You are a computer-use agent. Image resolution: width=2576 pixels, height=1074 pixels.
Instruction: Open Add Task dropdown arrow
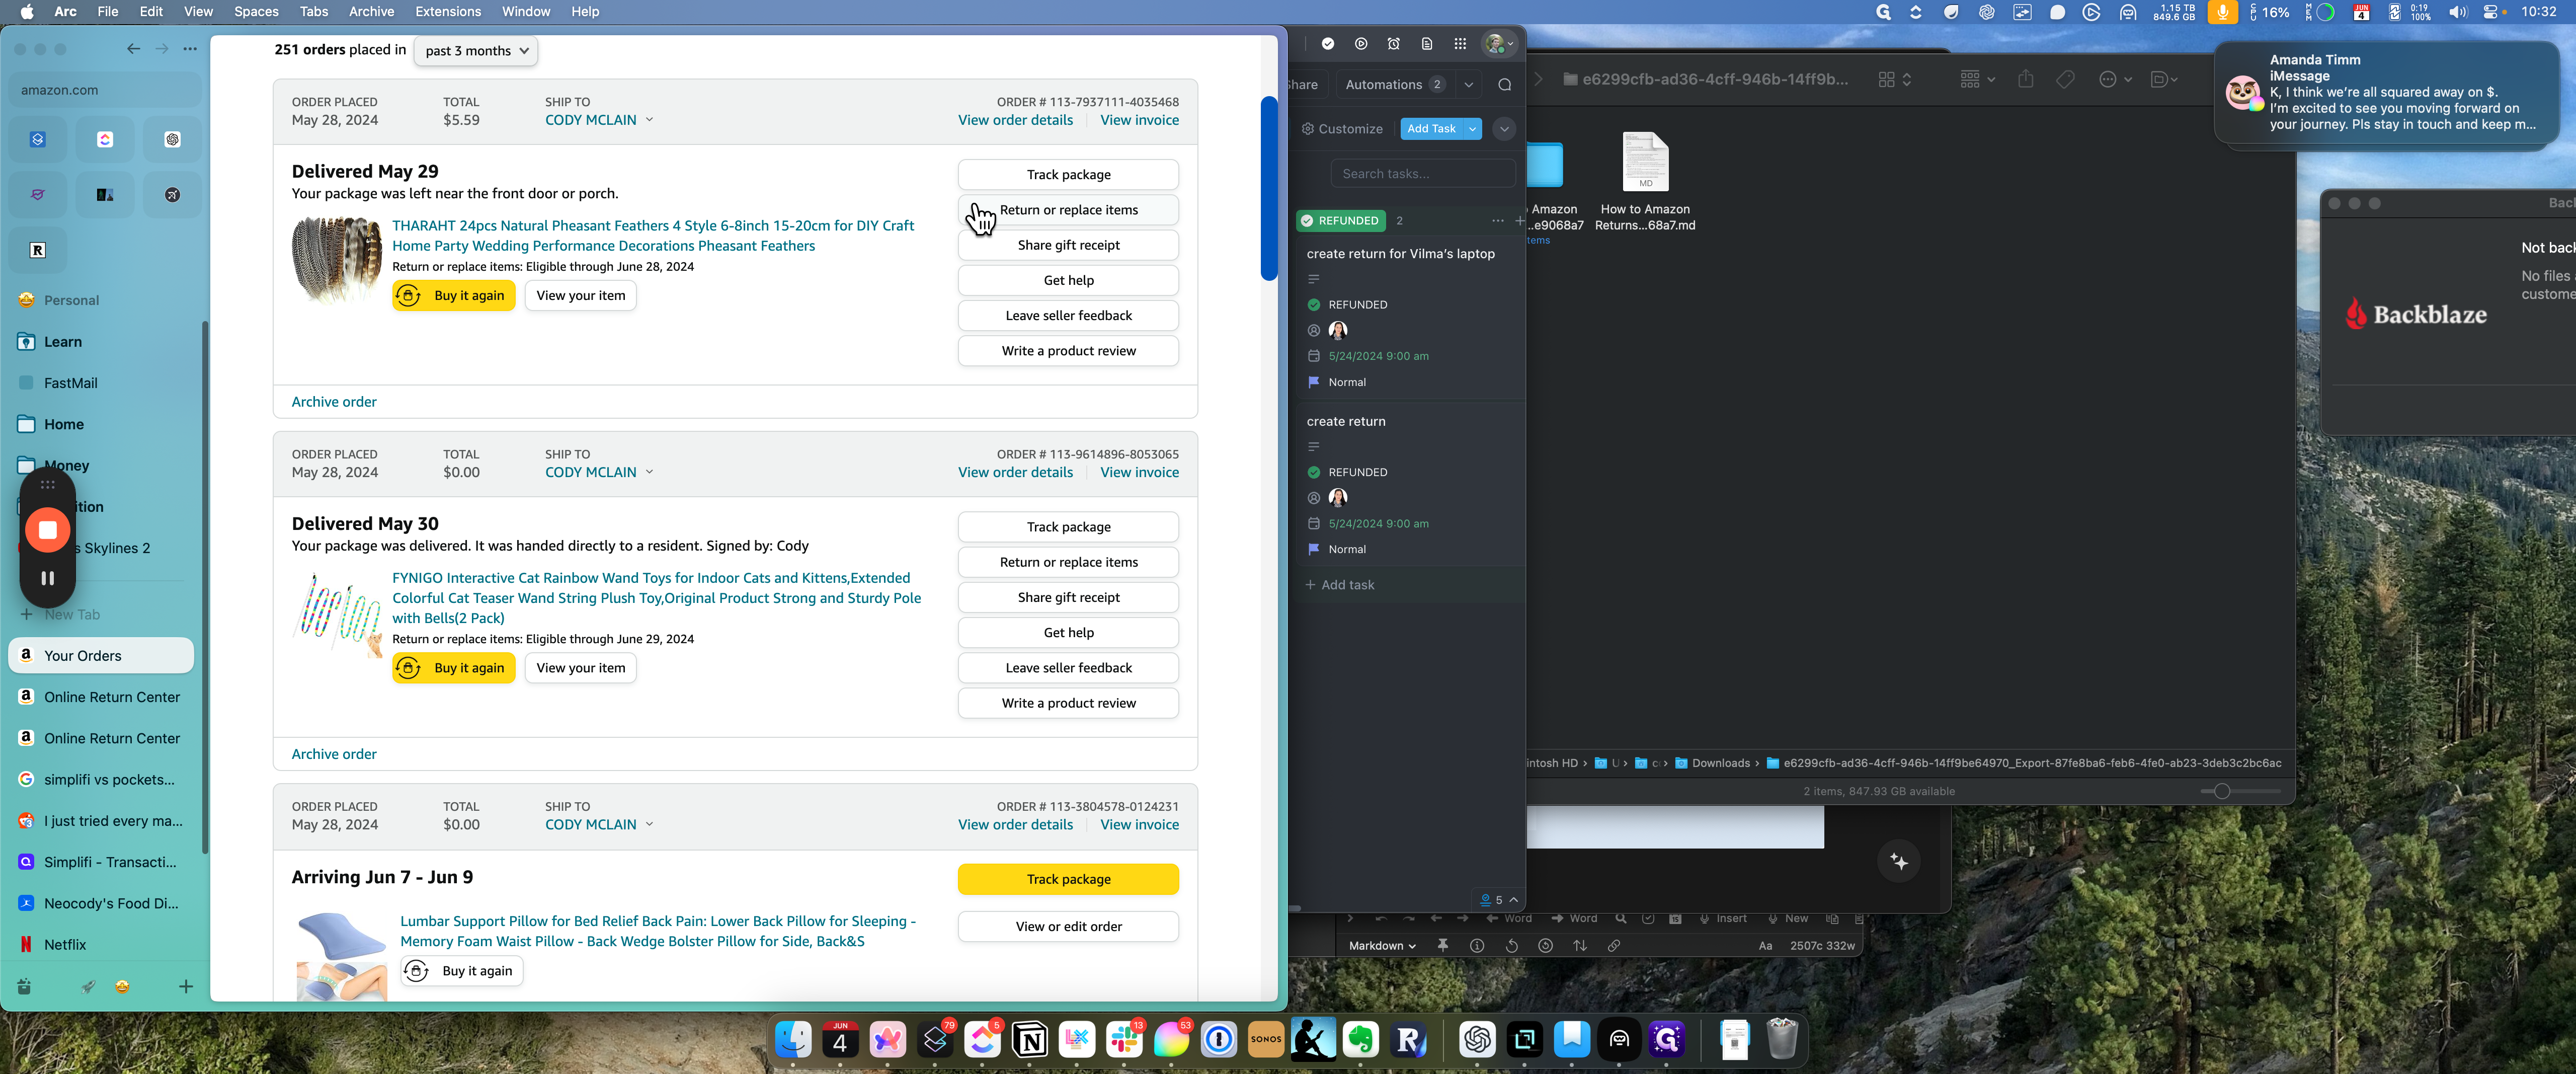[x=1472, y=129]
